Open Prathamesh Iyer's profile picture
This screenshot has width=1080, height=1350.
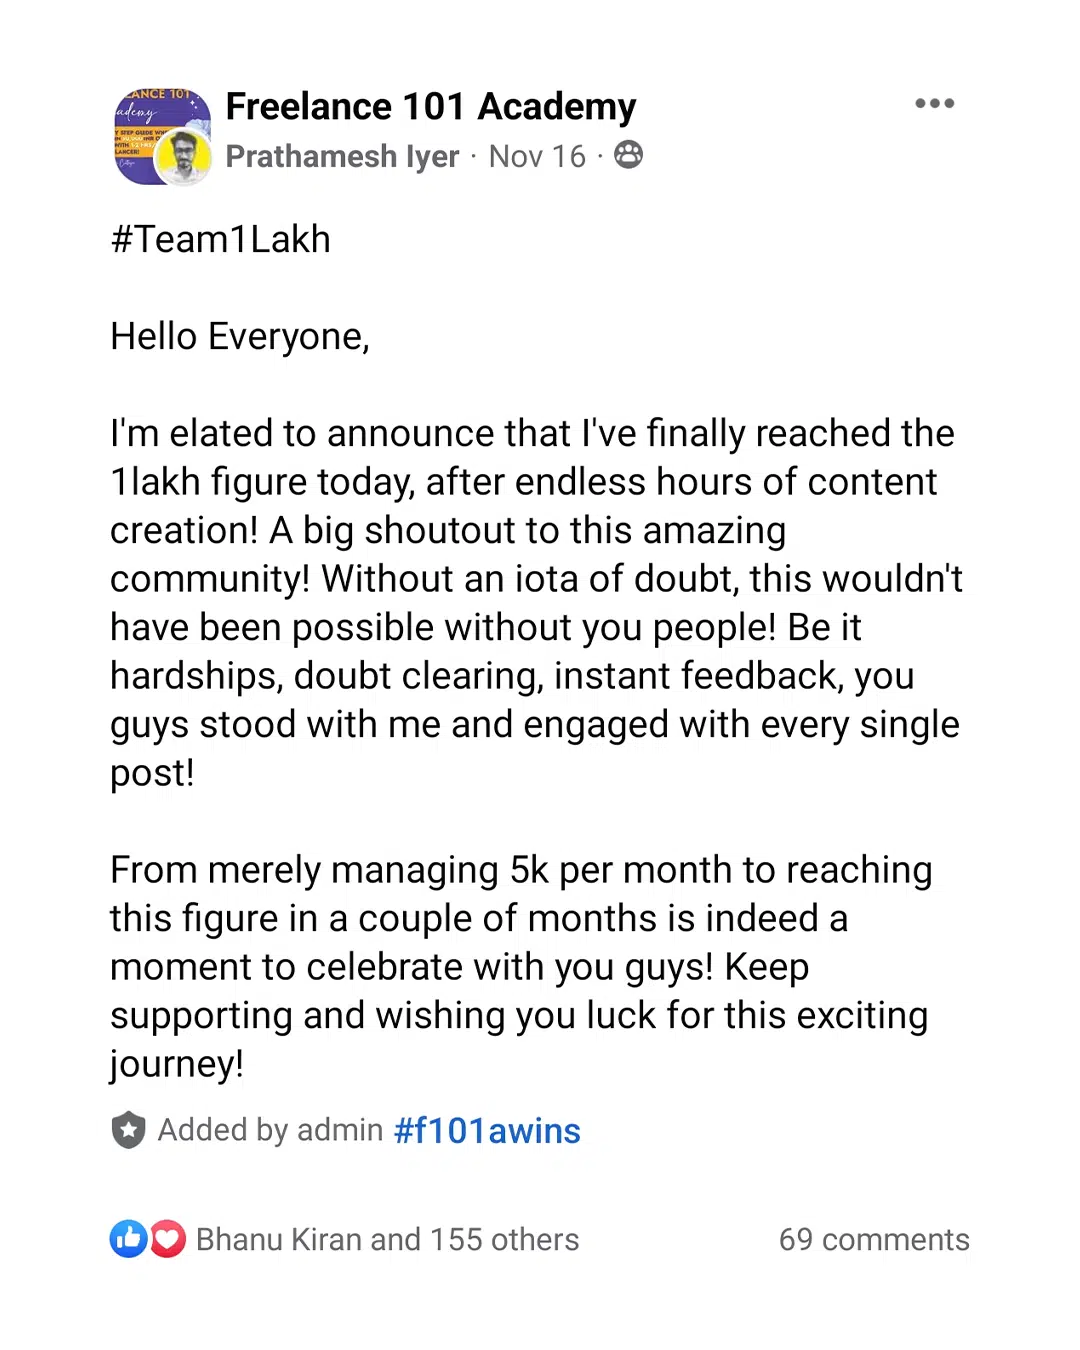pos(183,158)
